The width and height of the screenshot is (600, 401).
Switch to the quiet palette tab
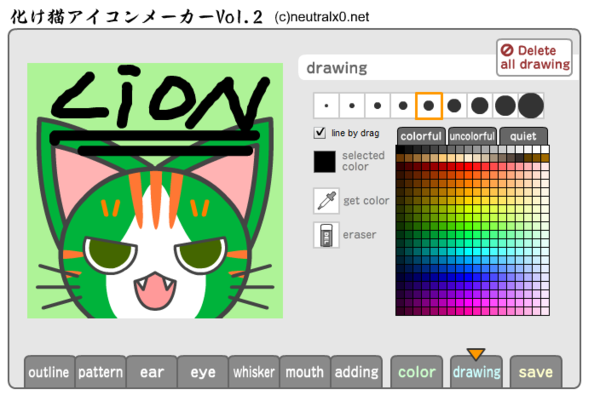pyautogui.click(x=523, y=136)
